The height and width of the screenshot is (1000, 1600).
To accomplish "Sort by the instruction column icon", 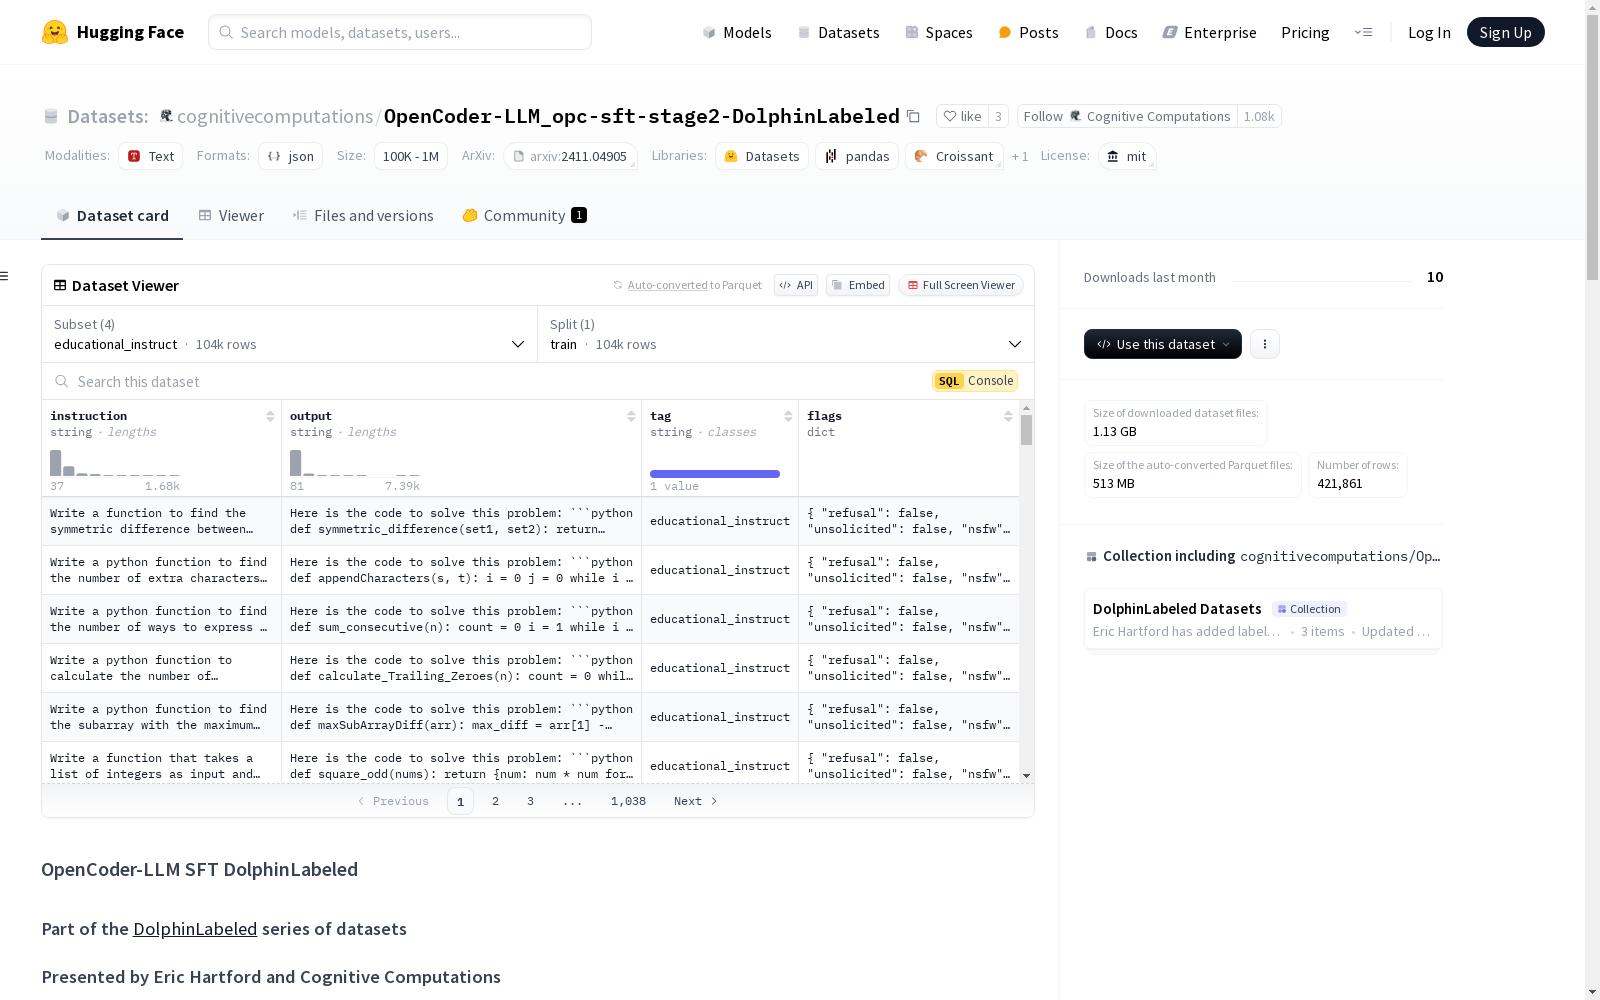I will pyautogui.click(x=270, y=416).
